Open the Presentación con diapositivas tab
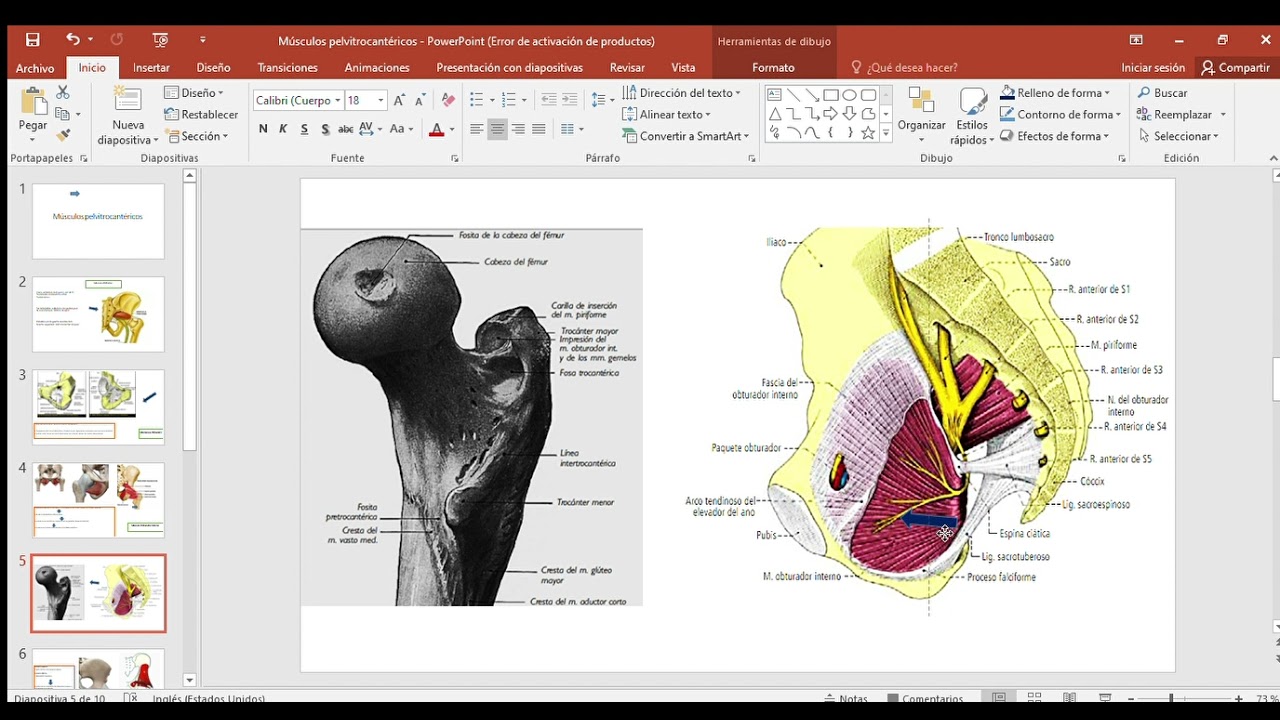The width and height of the screenshot is (1280, 720). coord(509,68)
